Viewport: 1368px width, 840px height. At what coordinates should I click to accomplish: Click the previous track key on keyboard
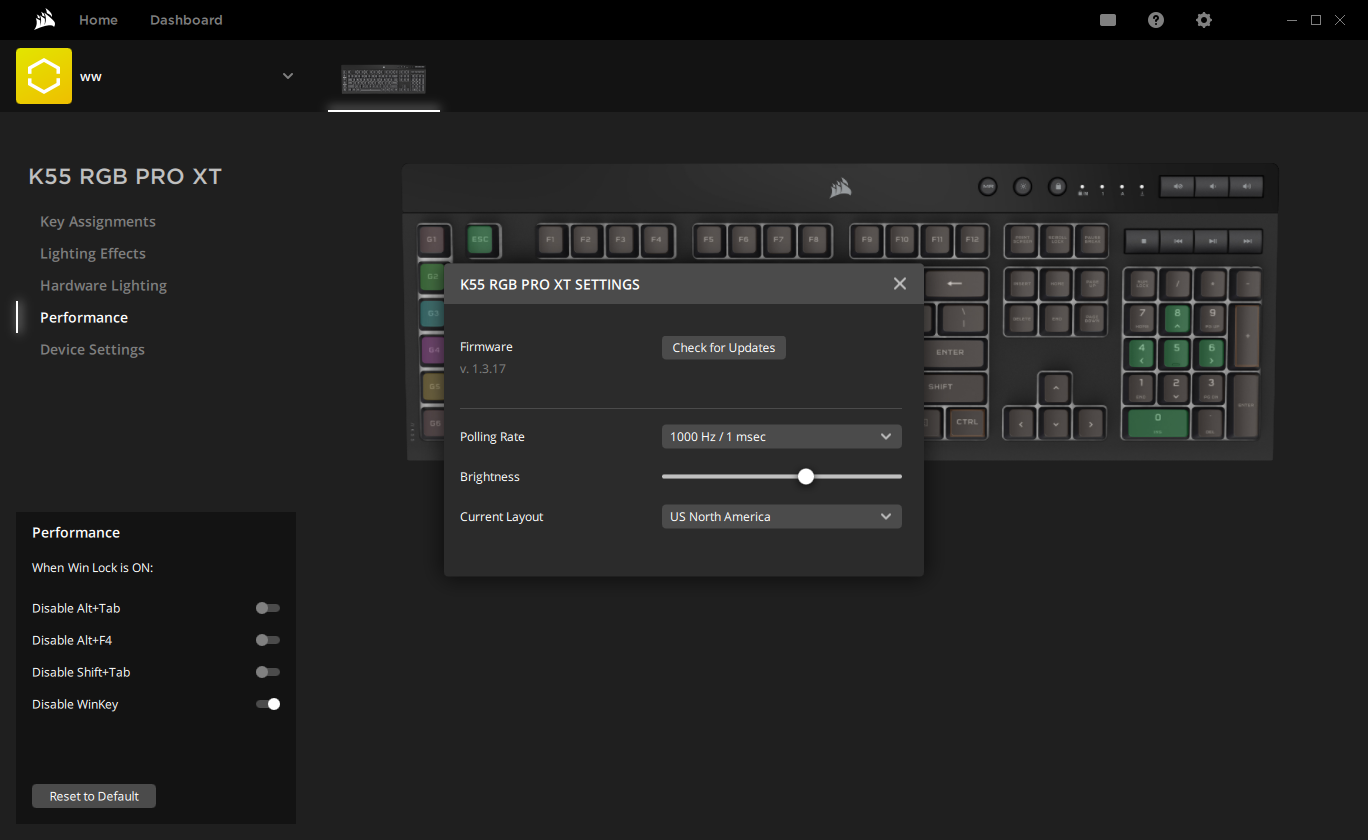(1177, 241)
